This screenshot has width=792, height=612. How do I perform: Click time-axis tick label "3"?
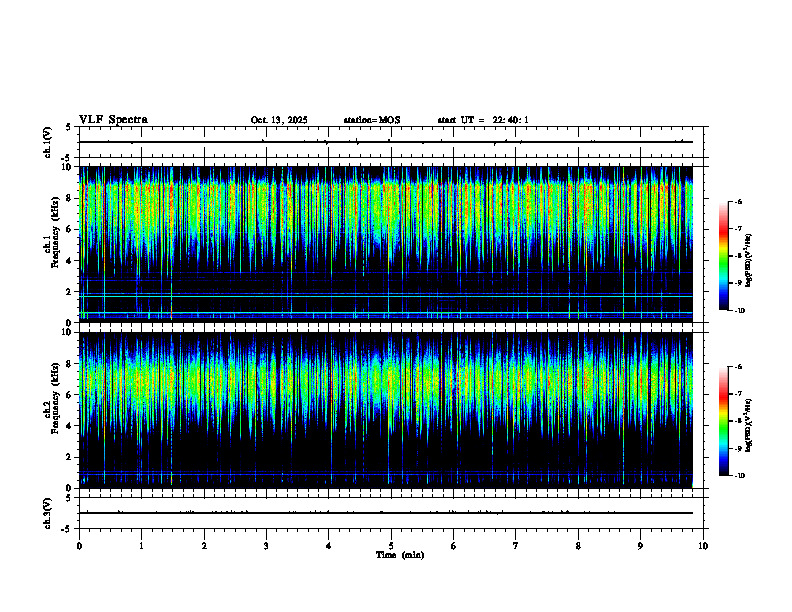coord(266,546)
